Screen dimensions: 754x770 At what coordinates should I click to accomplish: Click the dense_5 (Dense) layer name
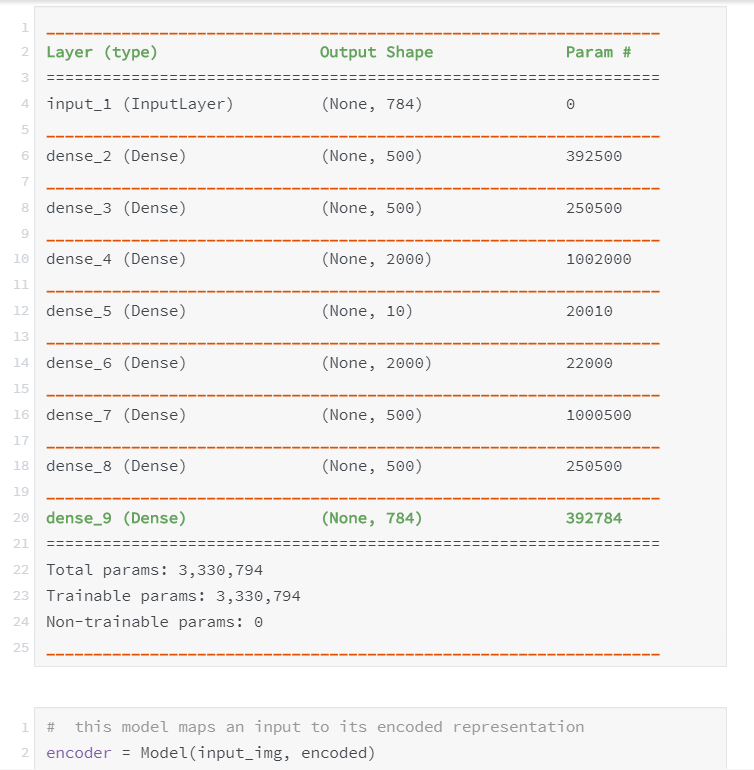116,311
